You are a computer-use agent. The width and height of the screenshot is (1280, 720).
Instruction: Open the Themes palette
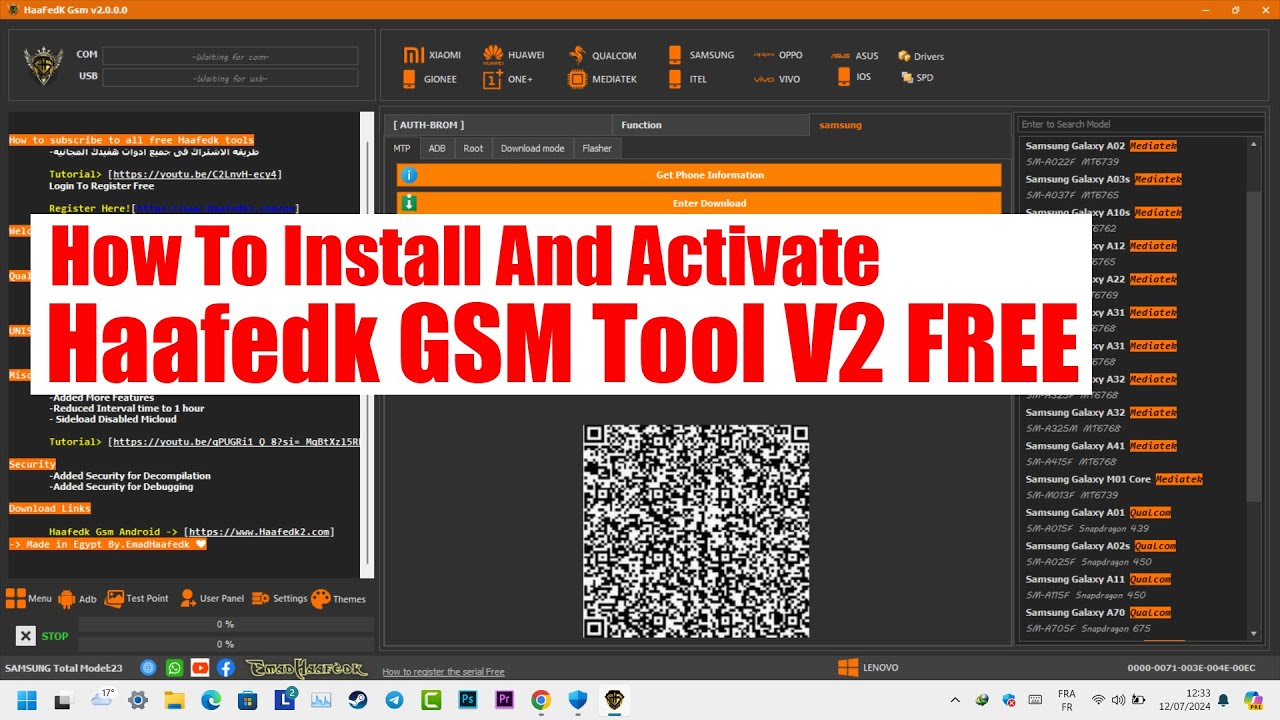point(338,599)
